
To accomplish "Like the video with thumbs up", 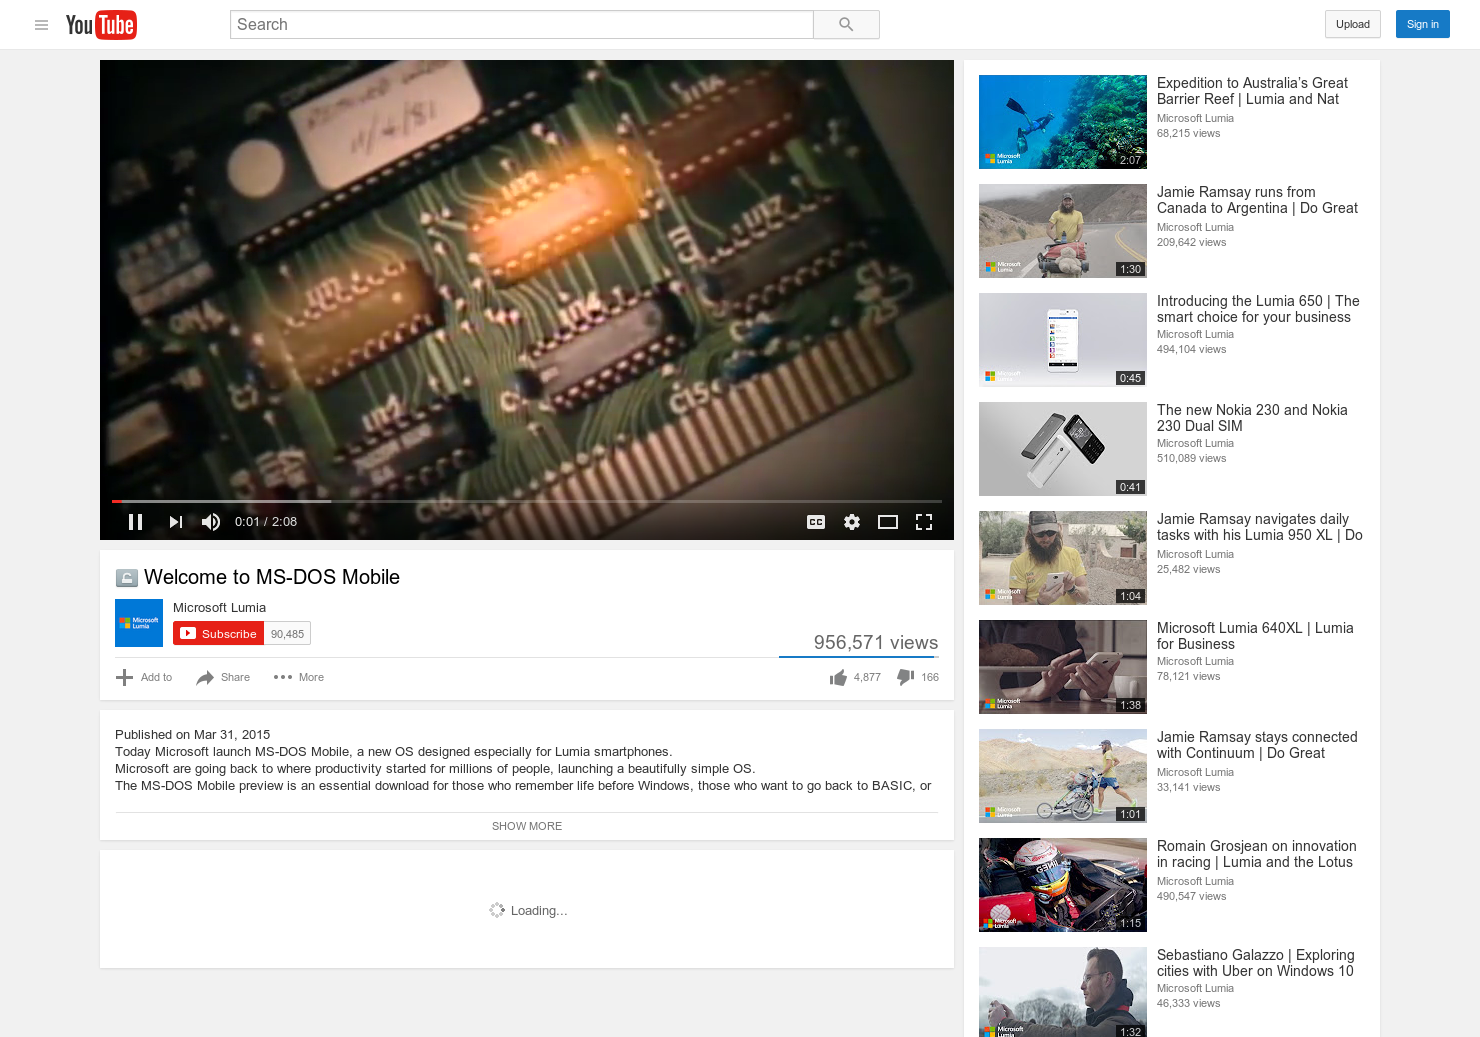I will (x=838, y=678).
